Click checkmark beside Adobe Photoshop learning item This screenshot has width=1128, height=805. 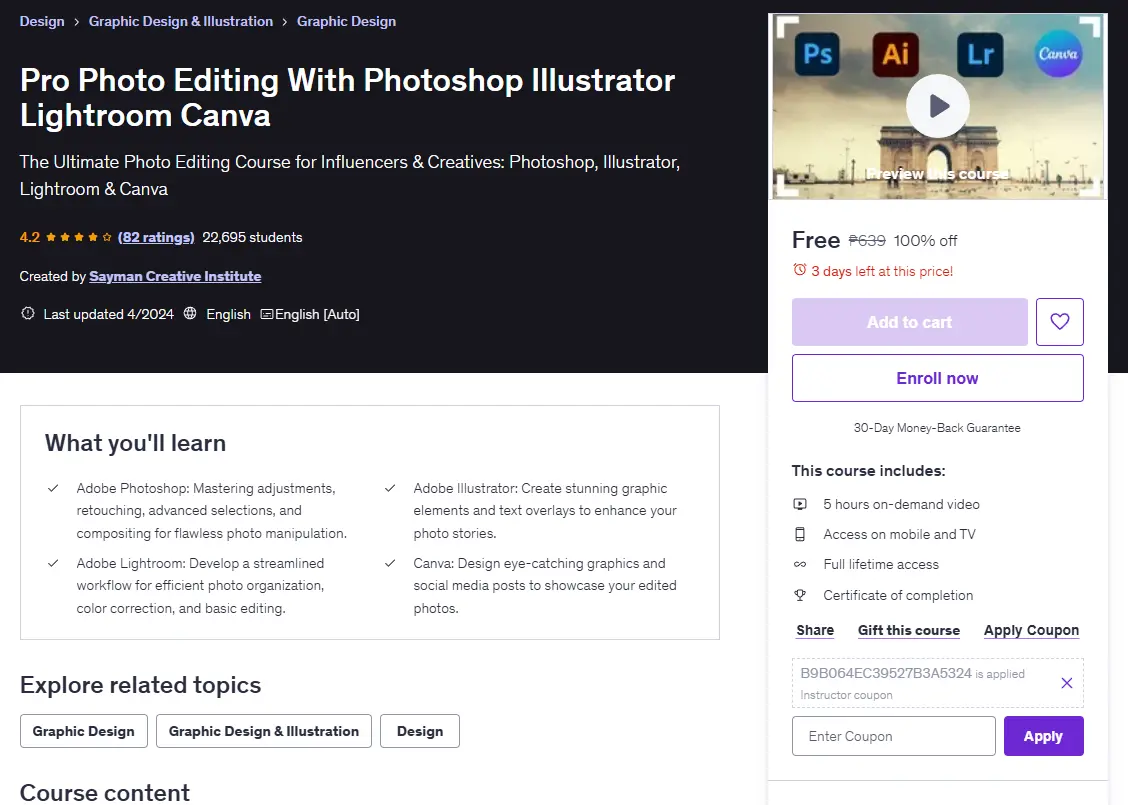click(x=53, y=488)
